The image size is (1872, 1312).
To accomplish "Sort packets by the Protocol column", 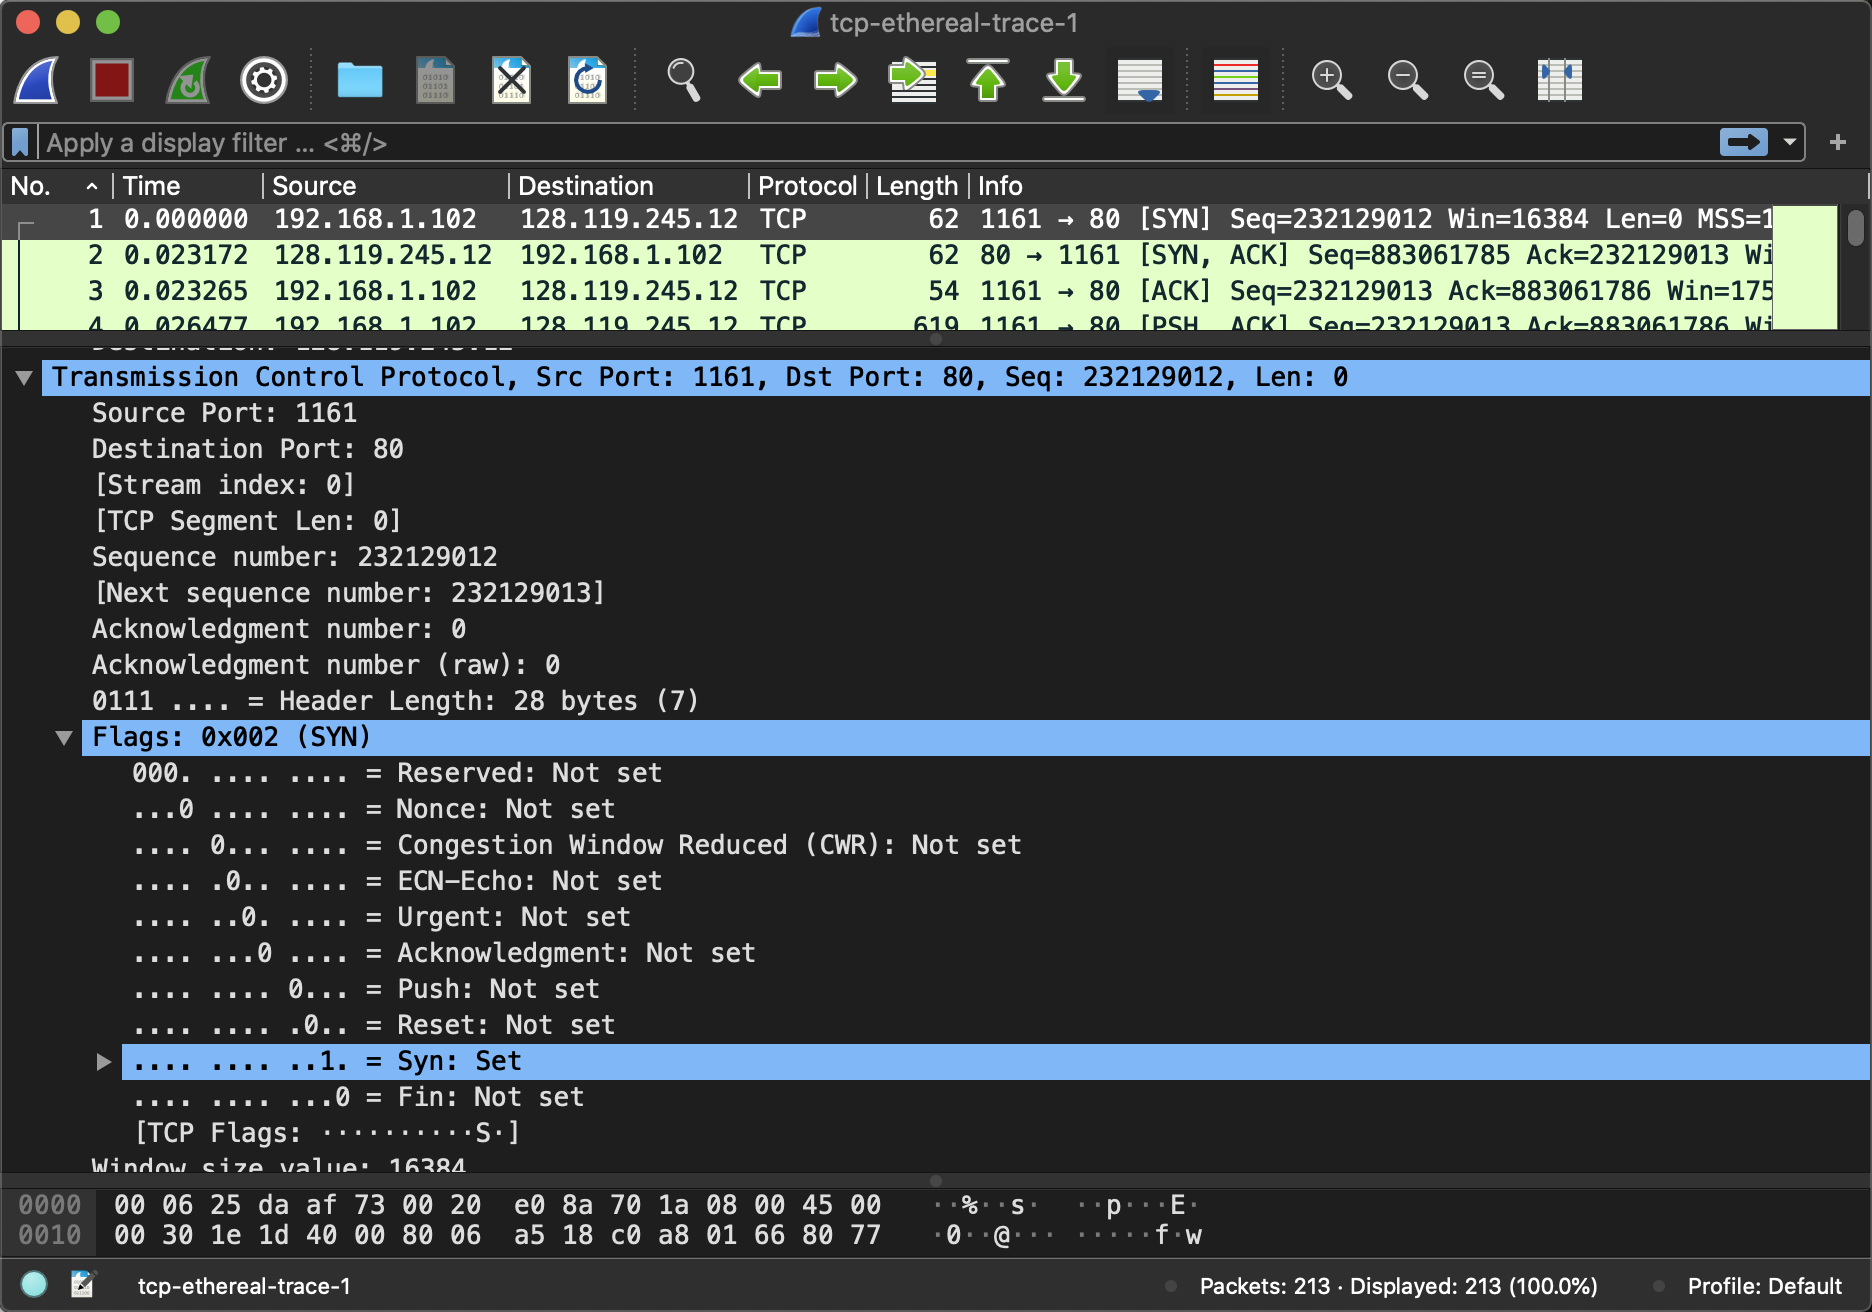I will tap(806, 186).
